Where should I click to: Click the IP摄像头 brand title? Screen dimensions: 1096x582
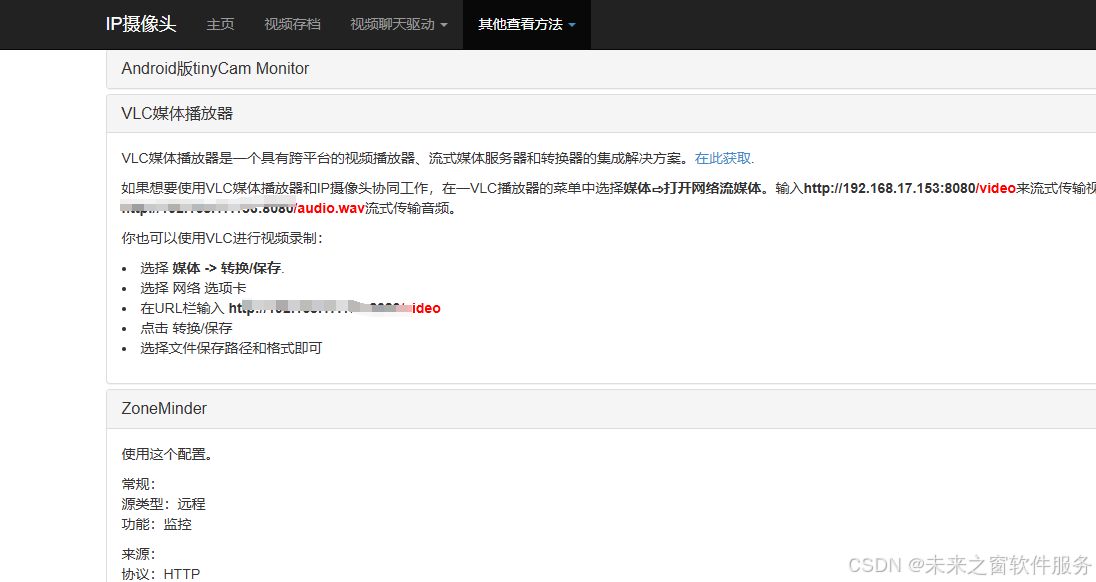pos(140,24)
